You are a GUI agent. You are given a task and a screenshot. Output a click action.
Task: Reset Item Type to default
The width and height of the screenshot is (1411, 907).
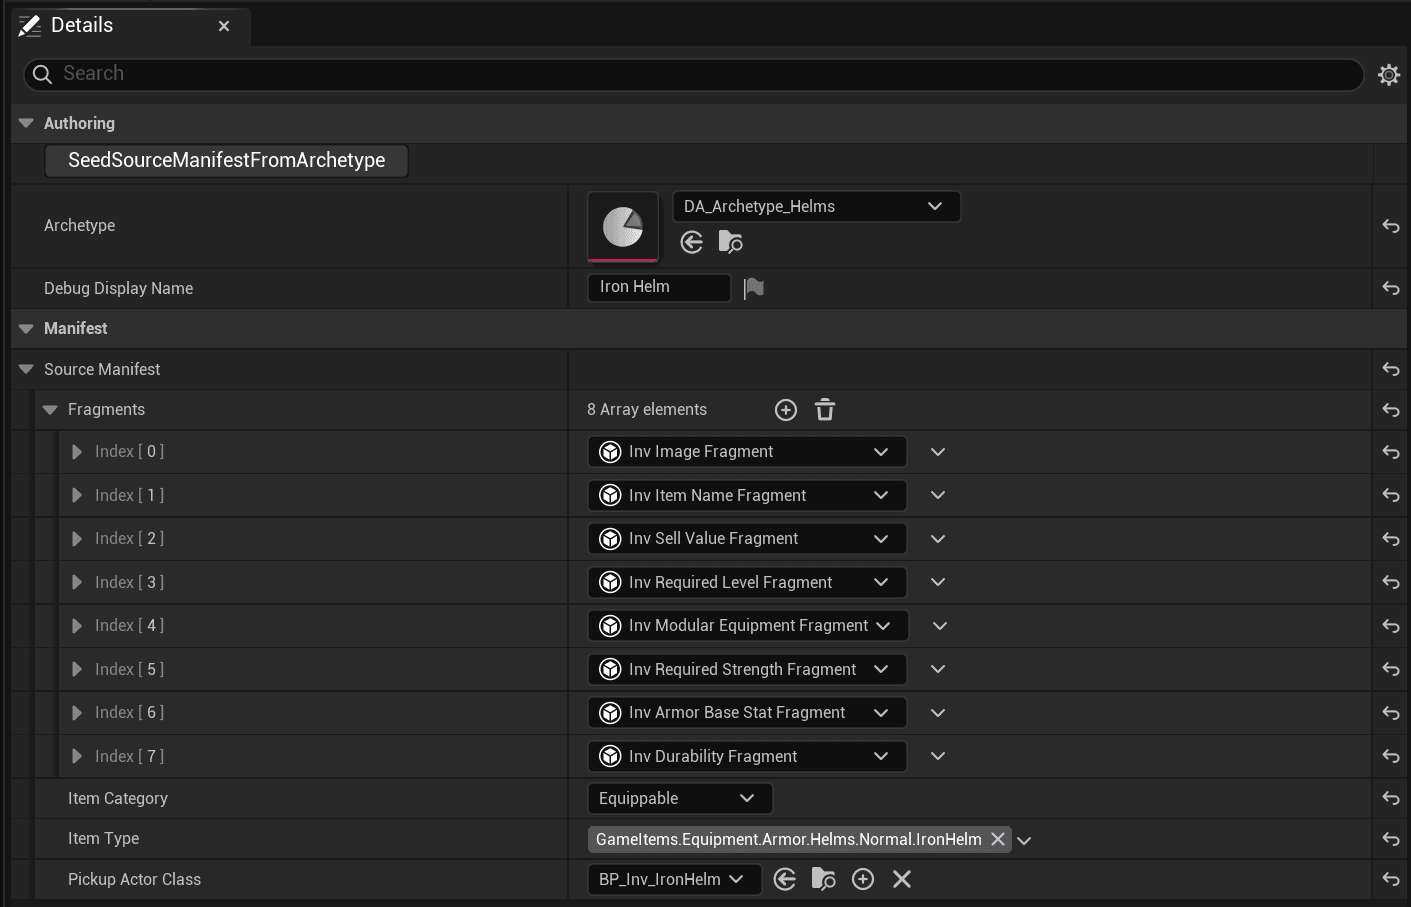tap(1390, 839)
